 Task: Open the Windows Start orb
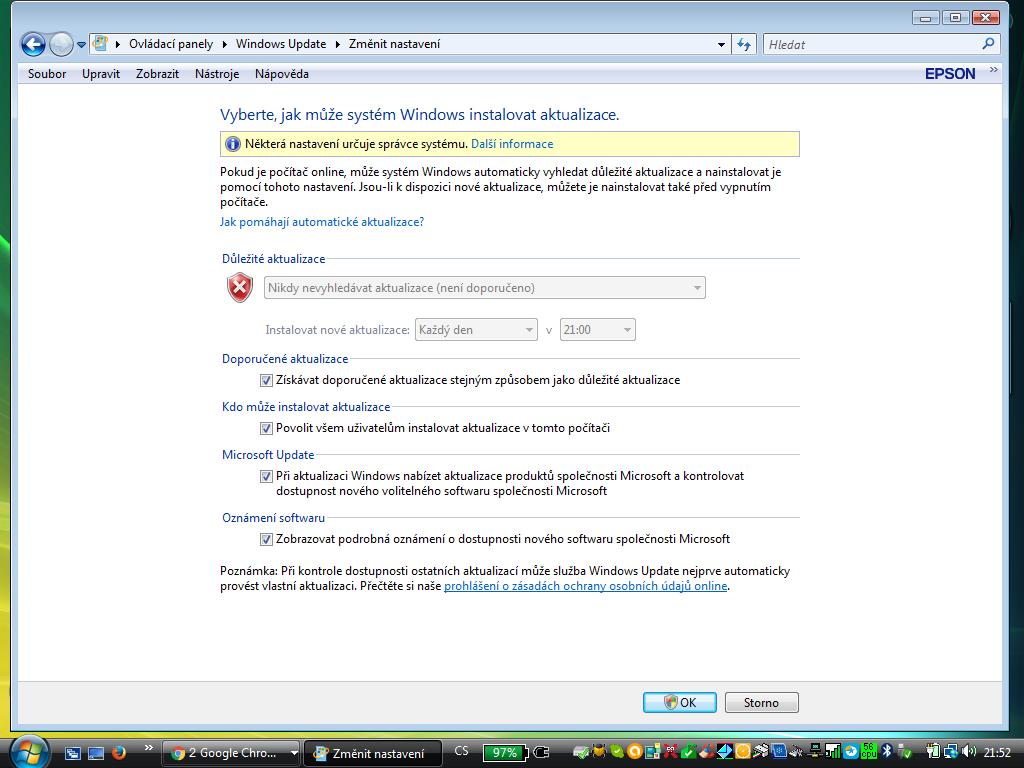[27, 751]
